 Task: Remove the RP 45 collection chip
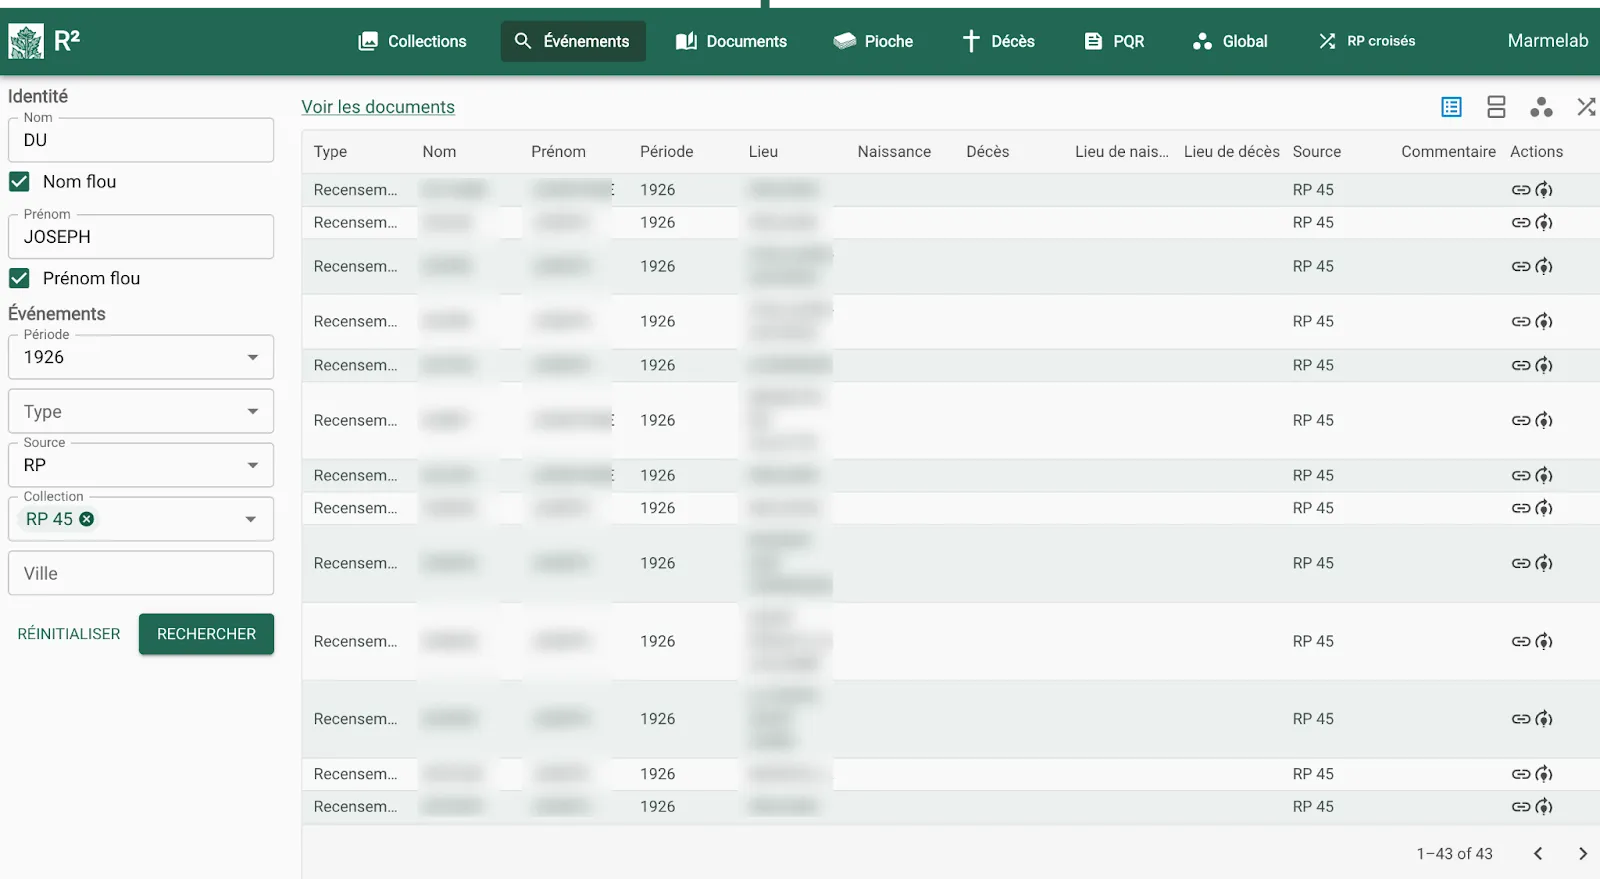87,519
